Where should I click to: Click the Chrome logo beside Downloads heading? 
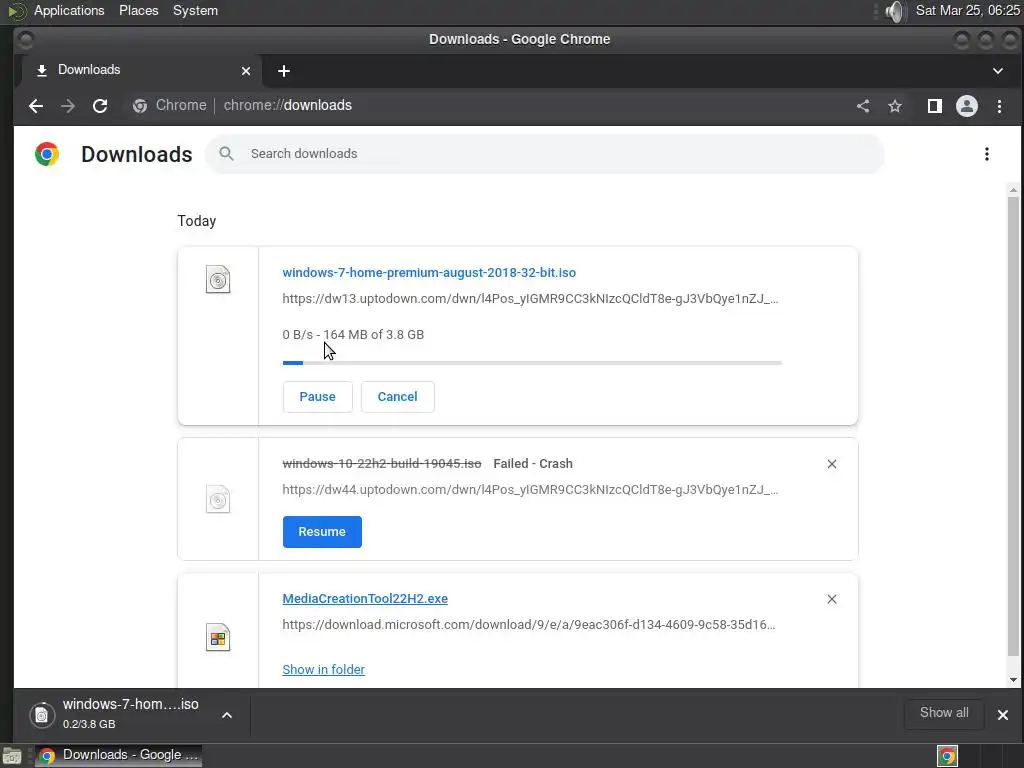pyautogui.click(x=47, y=154)
